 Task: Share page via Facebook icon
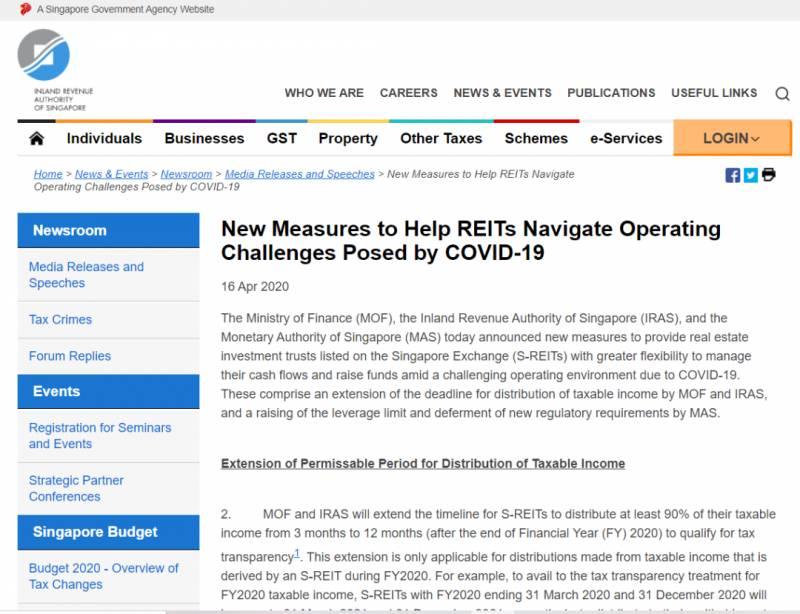[x=733, y=175]
